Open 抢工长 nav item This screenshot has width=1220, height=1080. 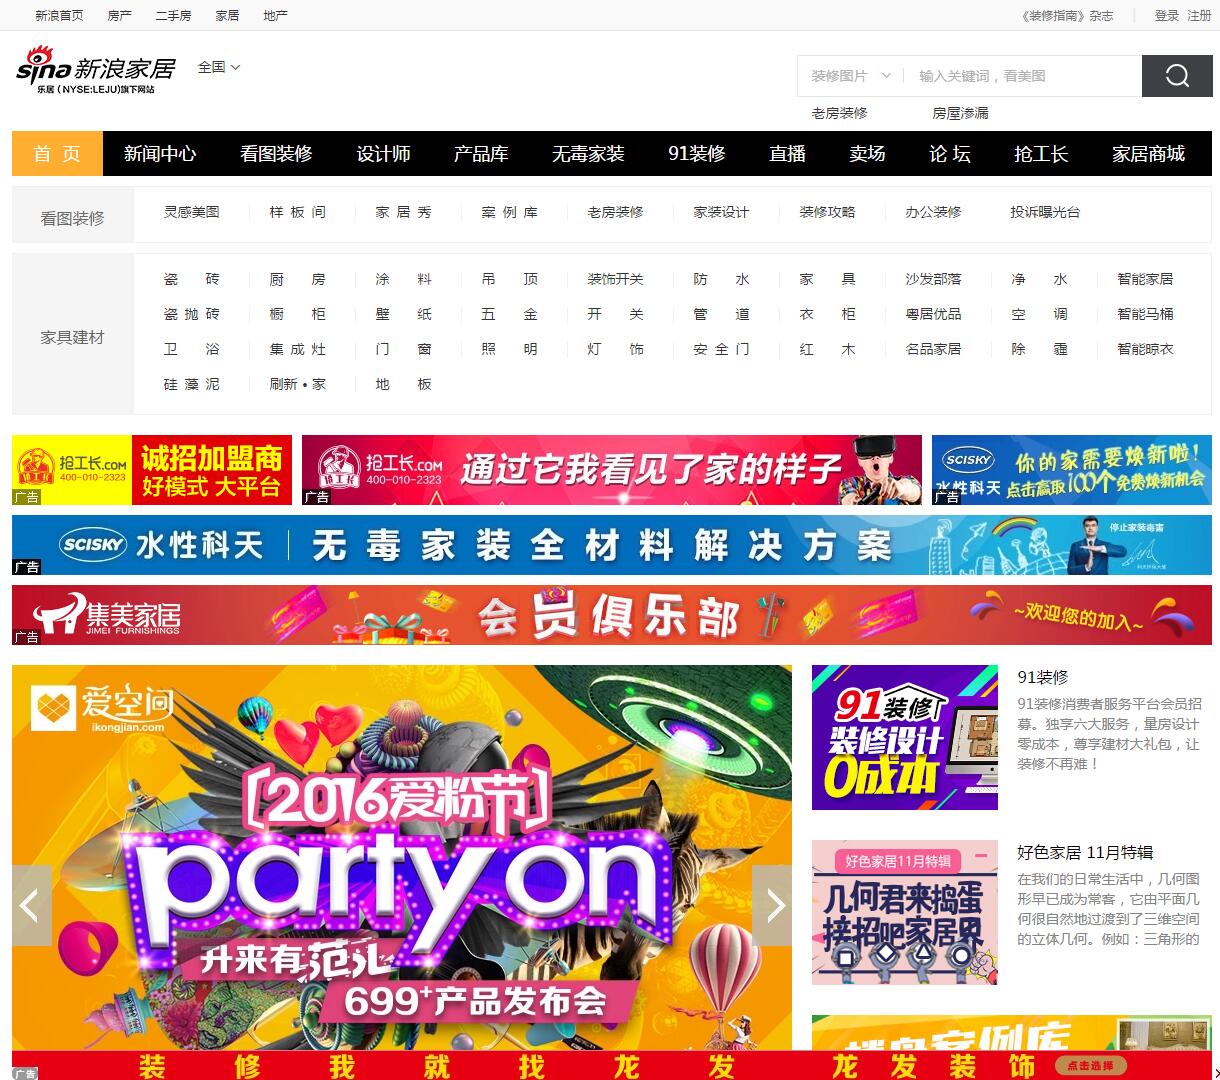(1041, 154)
